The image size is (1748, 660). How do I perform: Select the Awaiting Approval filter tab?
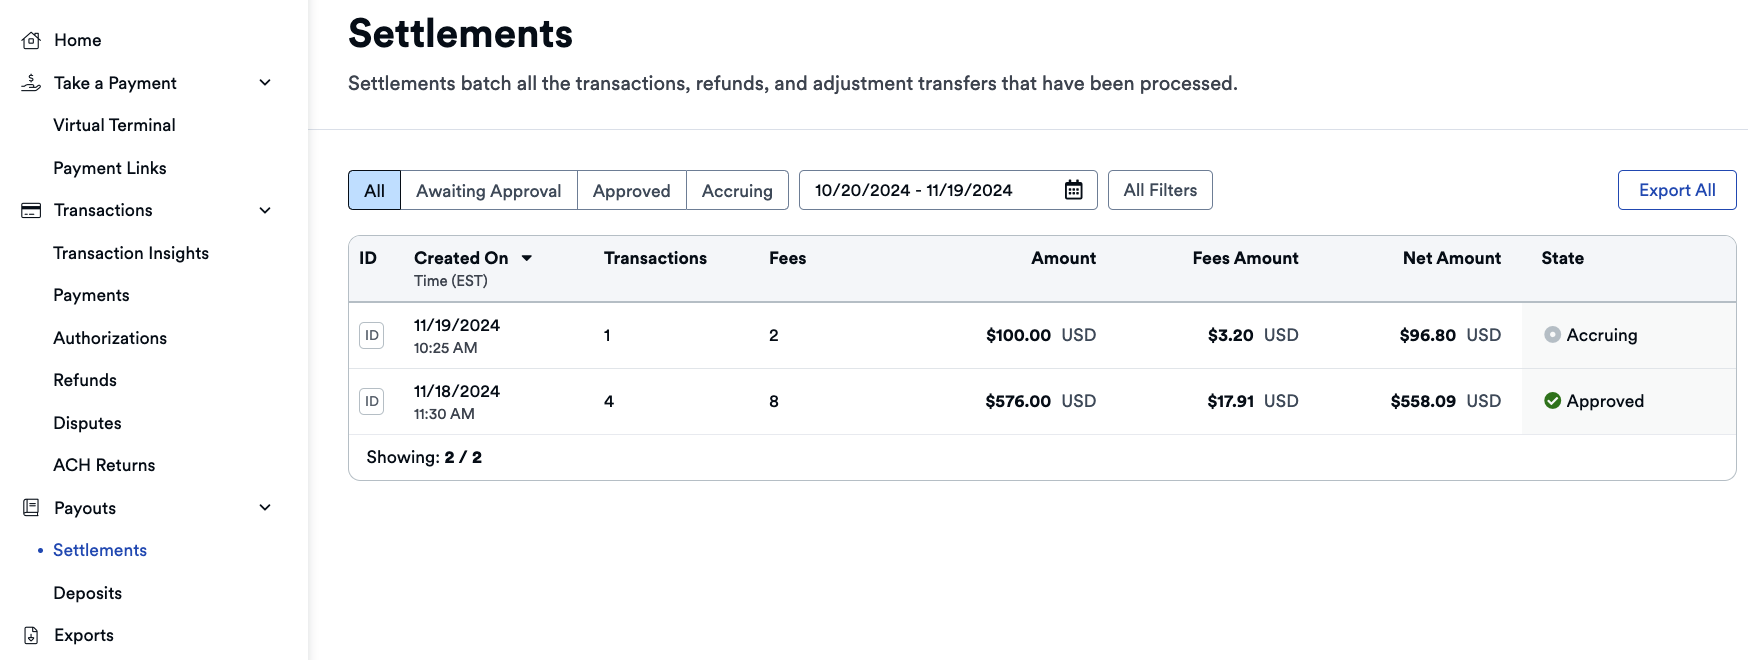coord(488,191)
